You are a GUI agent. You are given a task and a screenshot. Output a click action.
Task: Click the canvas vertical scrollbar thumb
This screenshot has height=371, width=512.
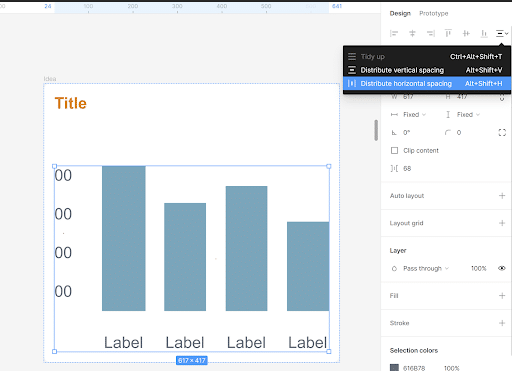point(376,130)
